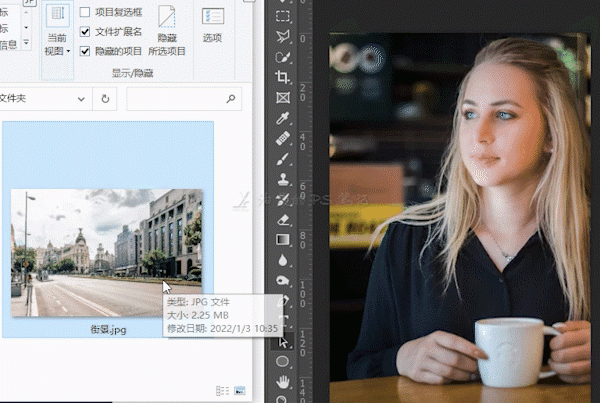Select the Clone Stamp tool
Image resolution: width=600 pixels, height=403 pixels.
(283, 179)
